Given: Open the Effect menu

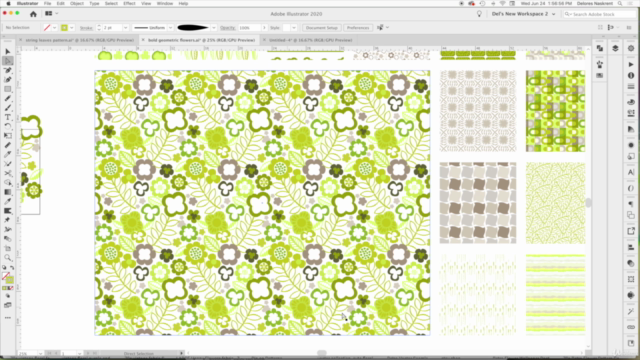Looking at the screenshot, I should click(129, 3).
